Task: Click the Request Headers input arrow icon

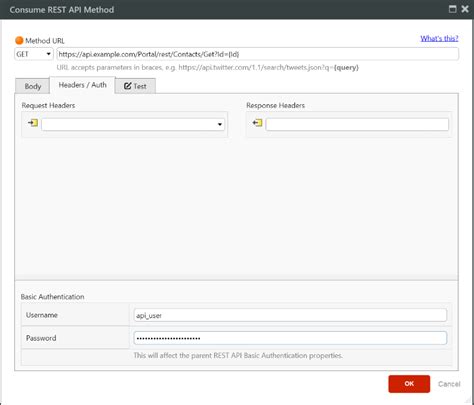Action: tap(33, 123)
